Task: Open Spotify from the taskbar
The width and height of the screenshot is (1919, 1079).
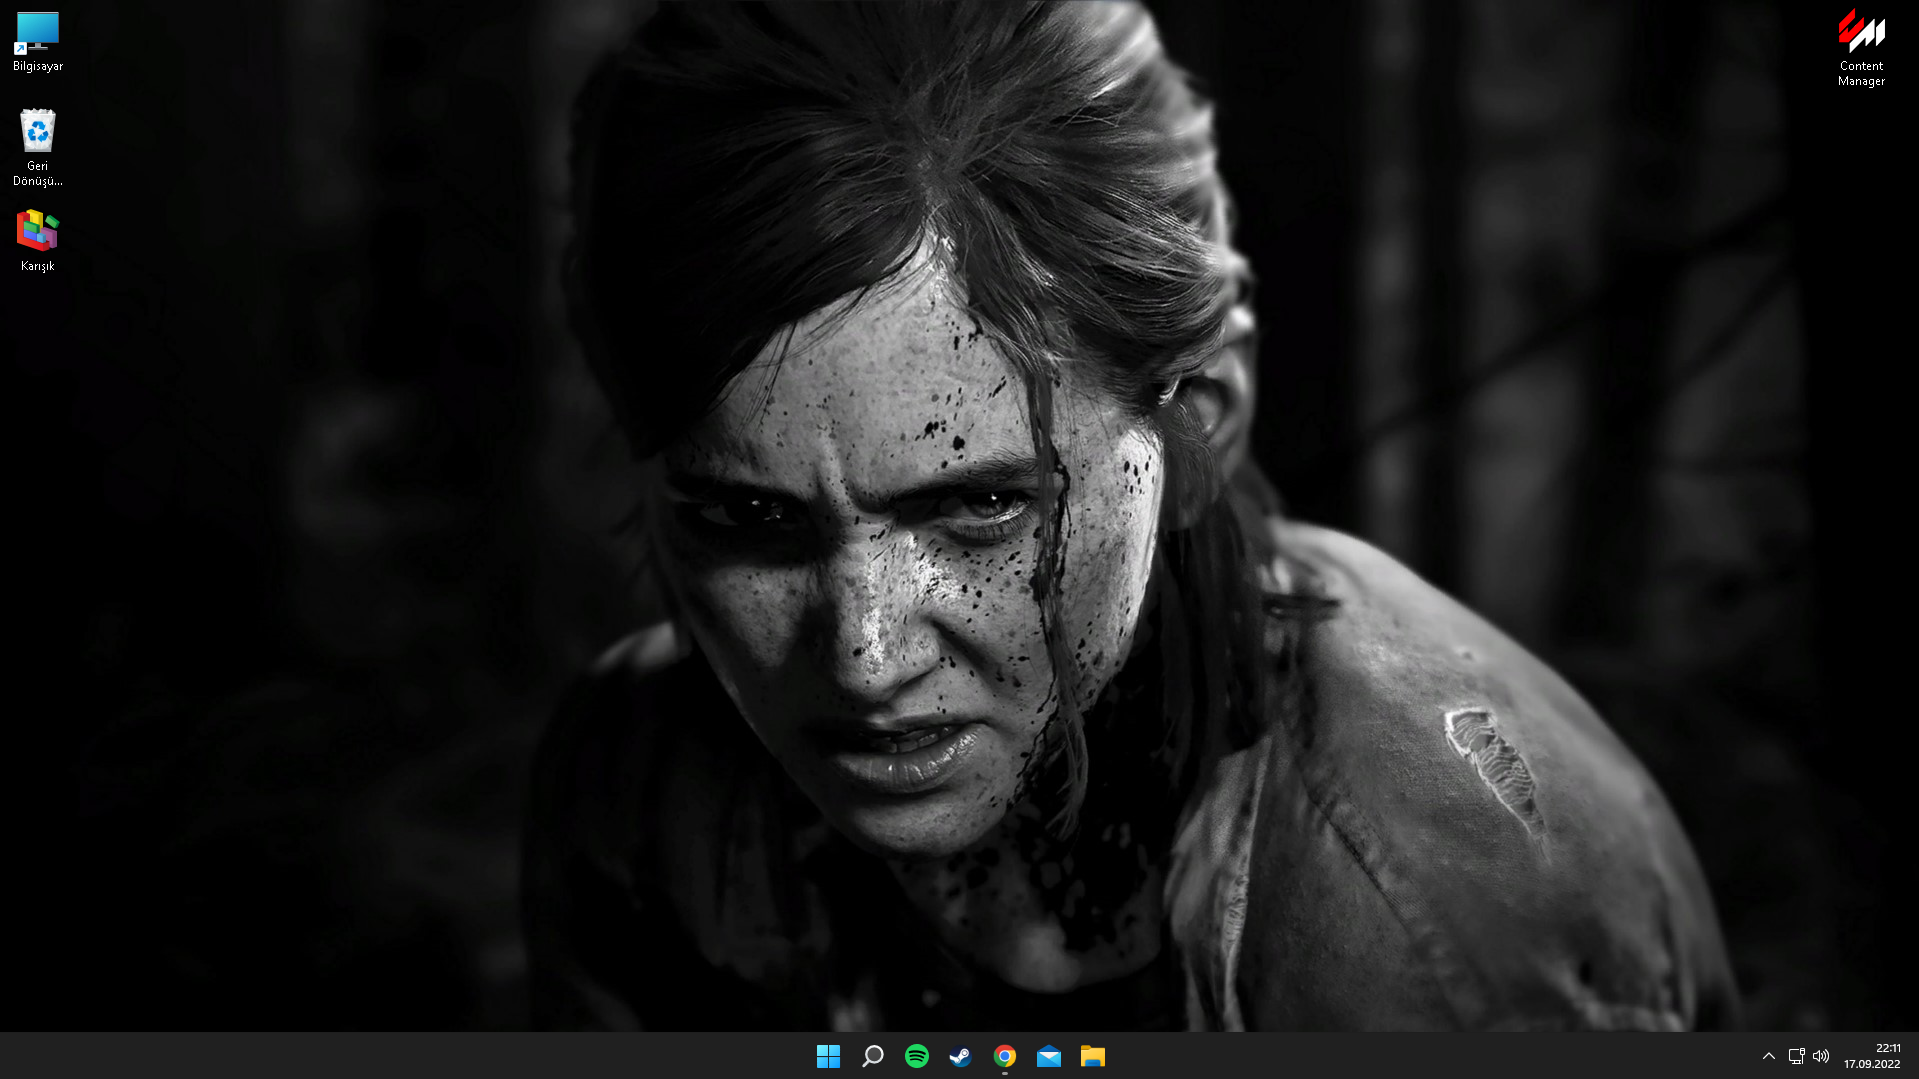Action: pyautogui.click(x=916, y=1056)
